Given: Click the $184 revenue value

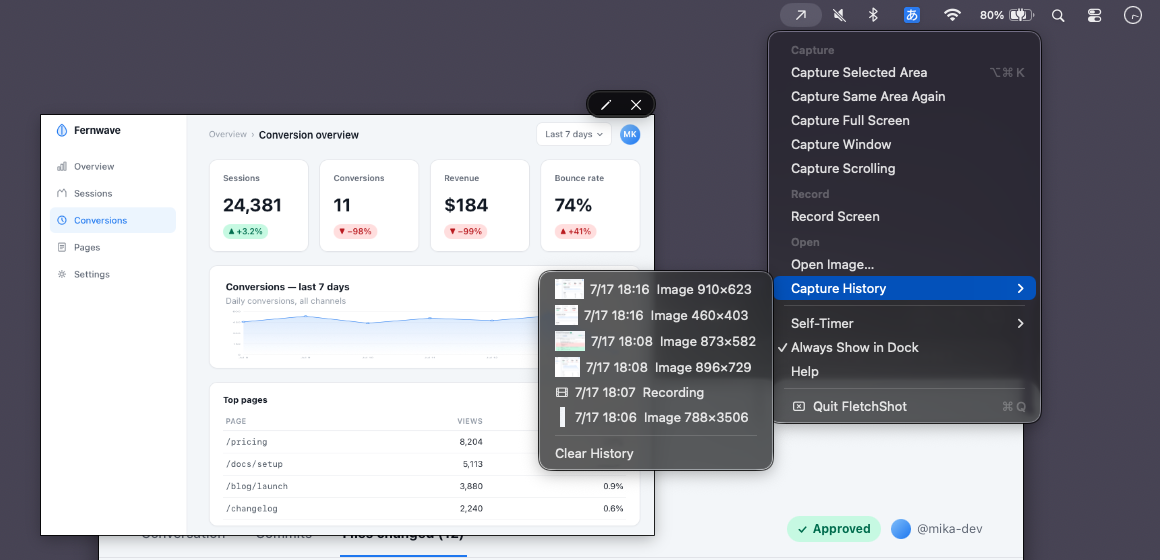Looking at the screenshot, I should click(x=468, y=205).
